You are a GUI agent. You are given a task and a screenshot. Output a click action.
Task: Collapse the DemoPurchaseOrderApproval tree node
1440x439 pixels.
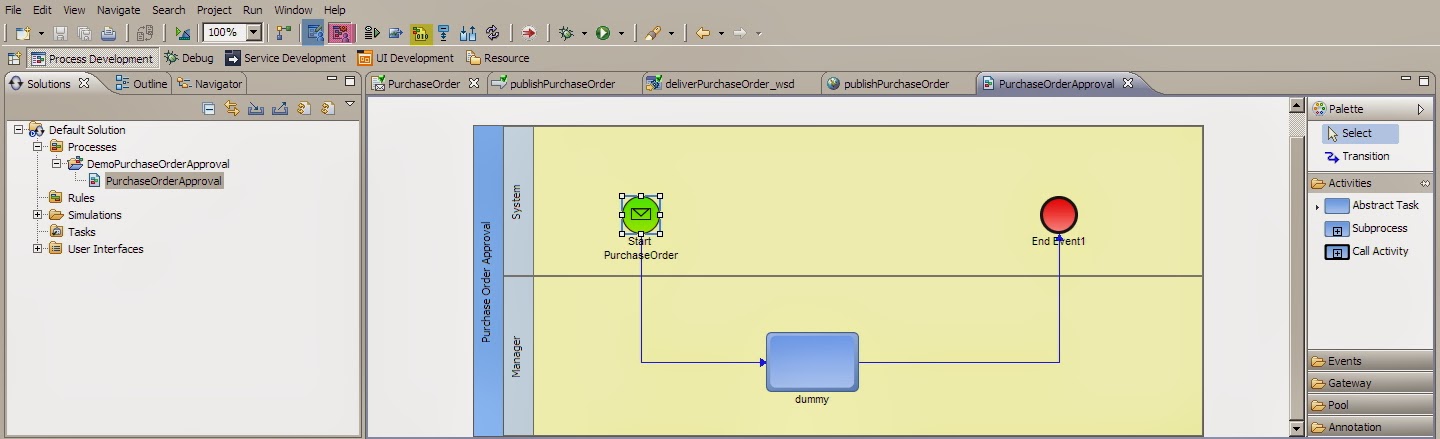[57, 163]
